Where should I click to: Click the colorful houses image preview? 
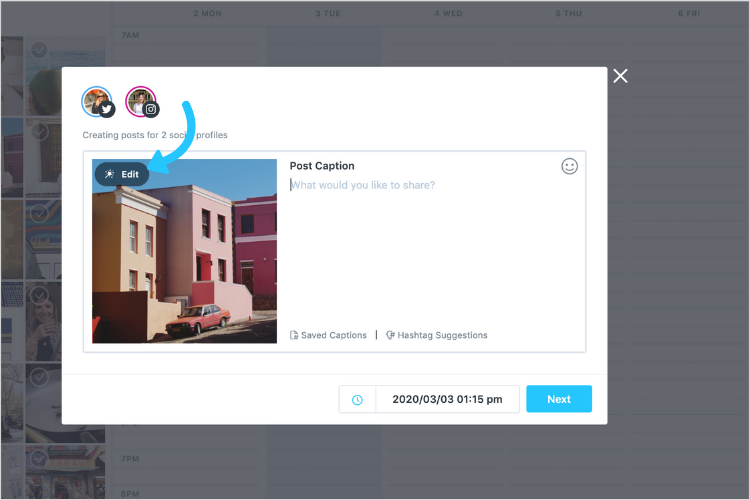(x=185, y=251)
